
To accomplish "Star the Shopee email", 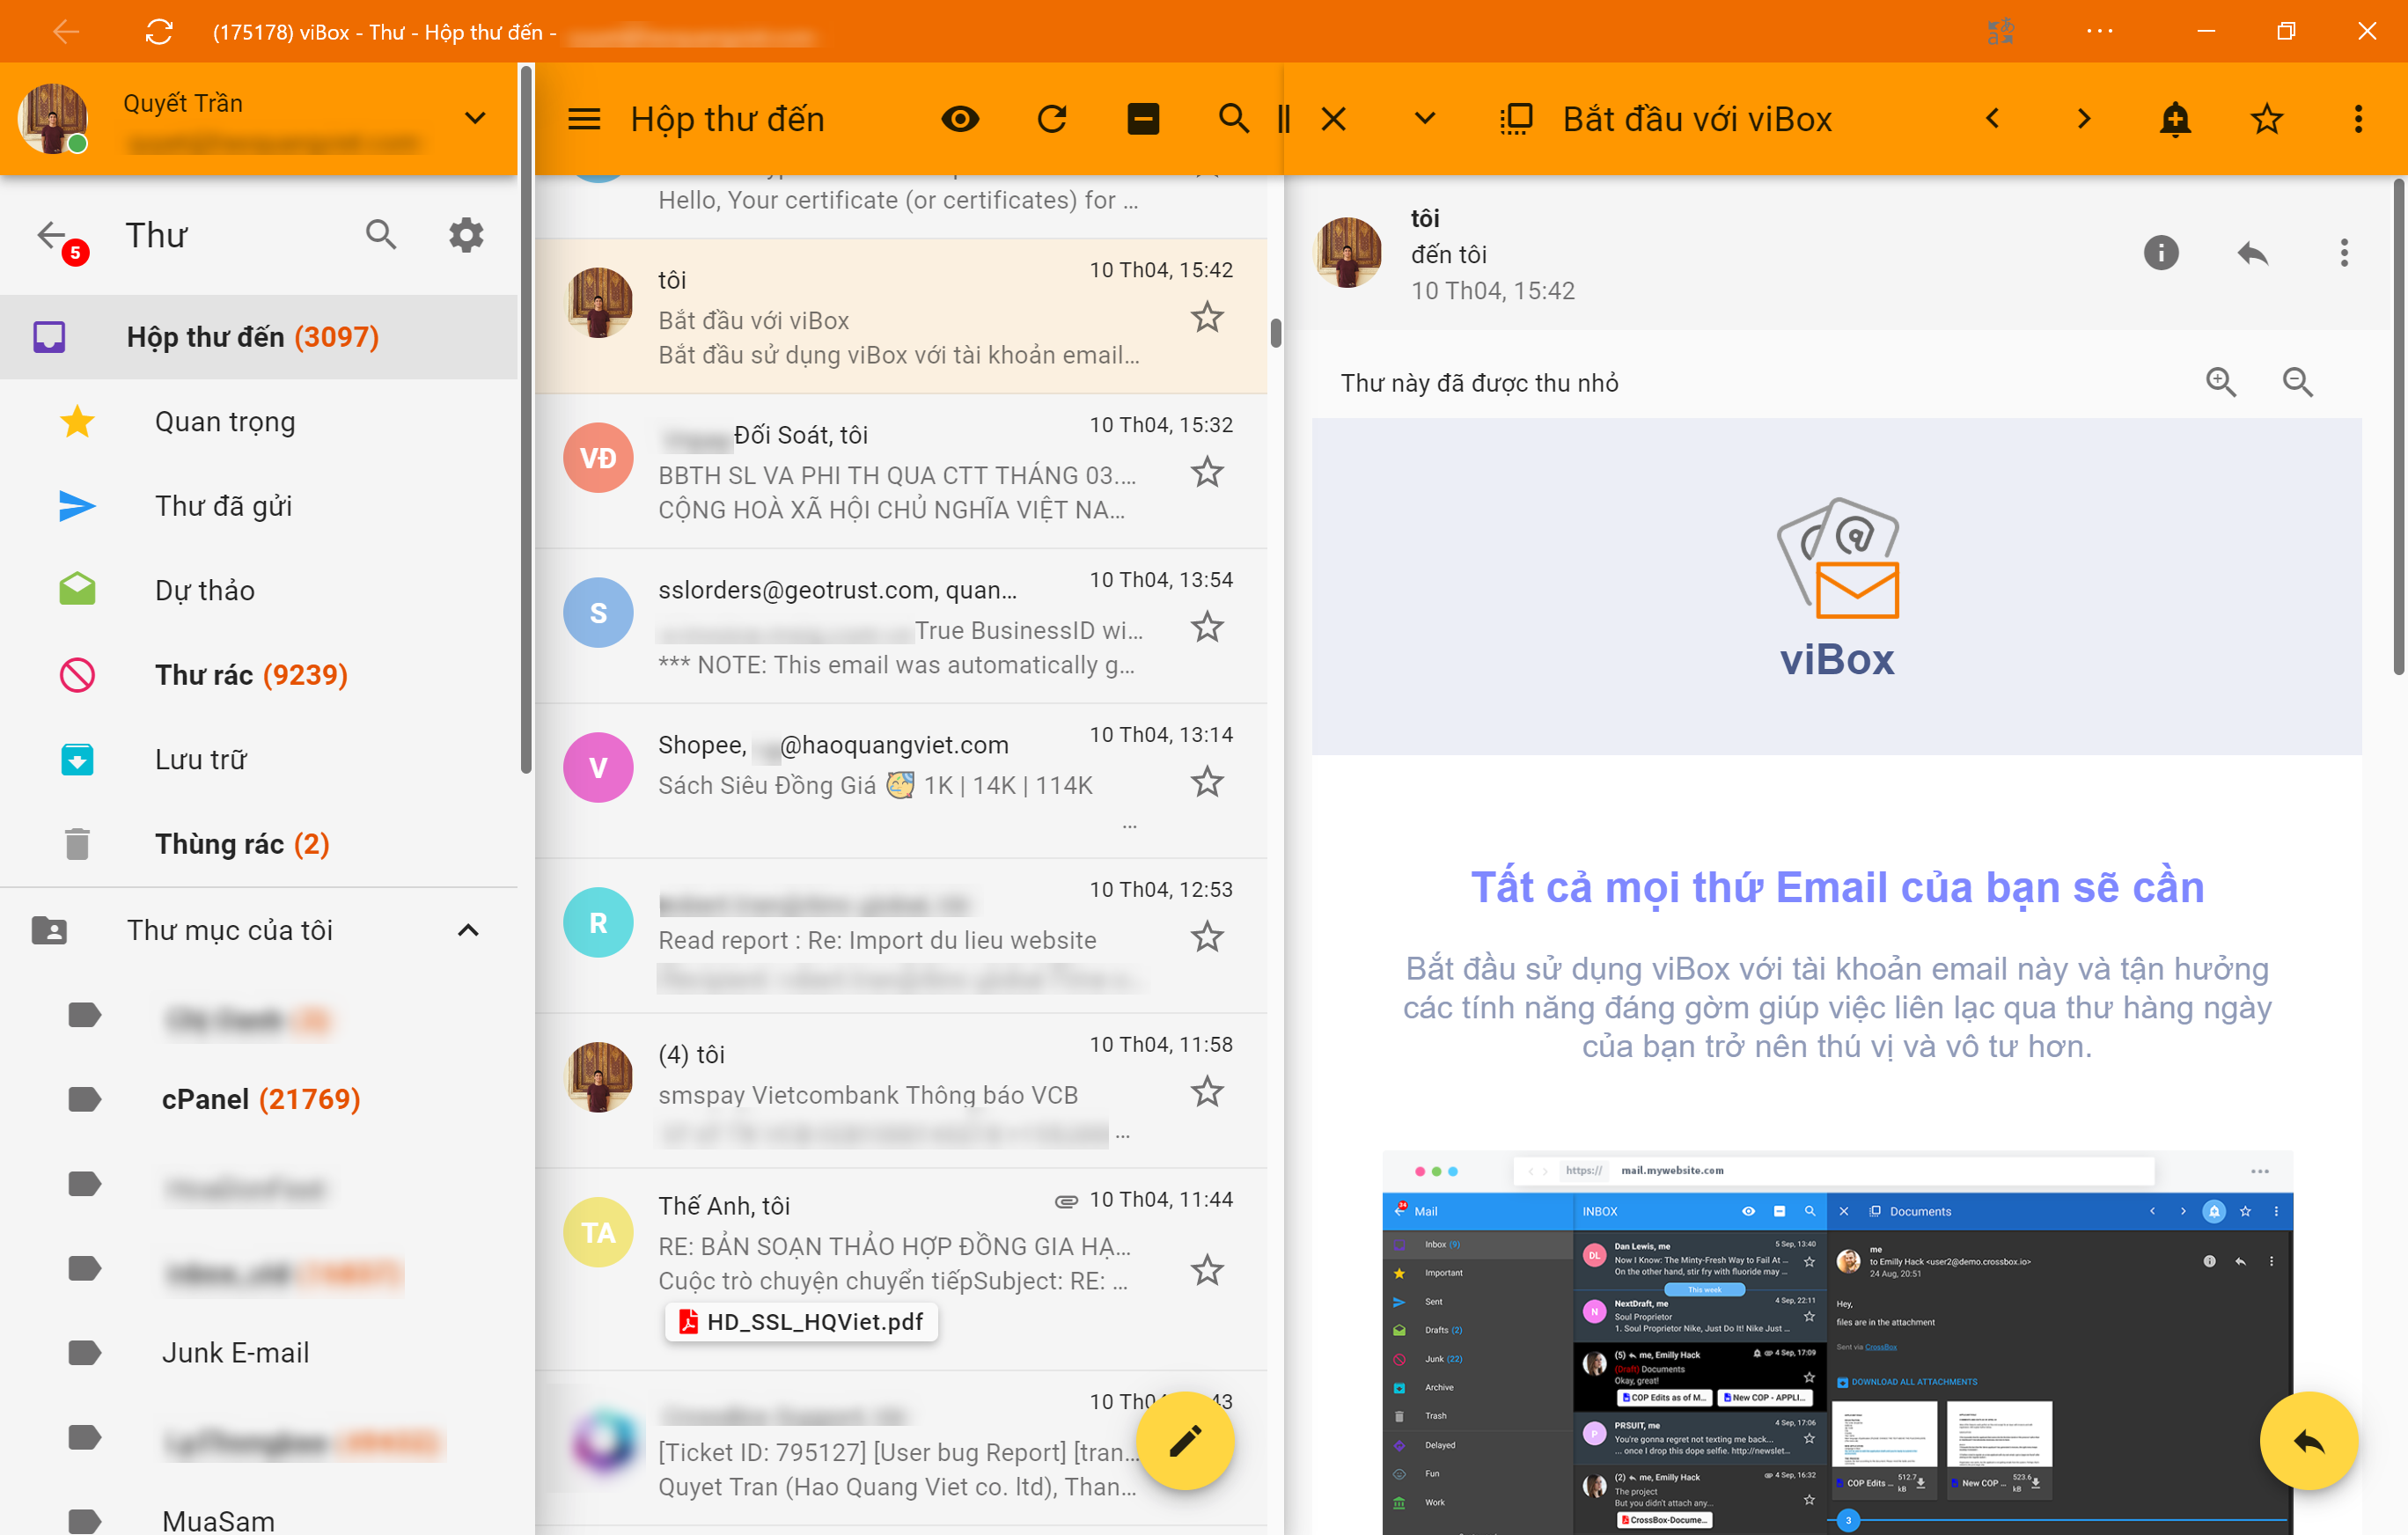I will pos(1207,782).
